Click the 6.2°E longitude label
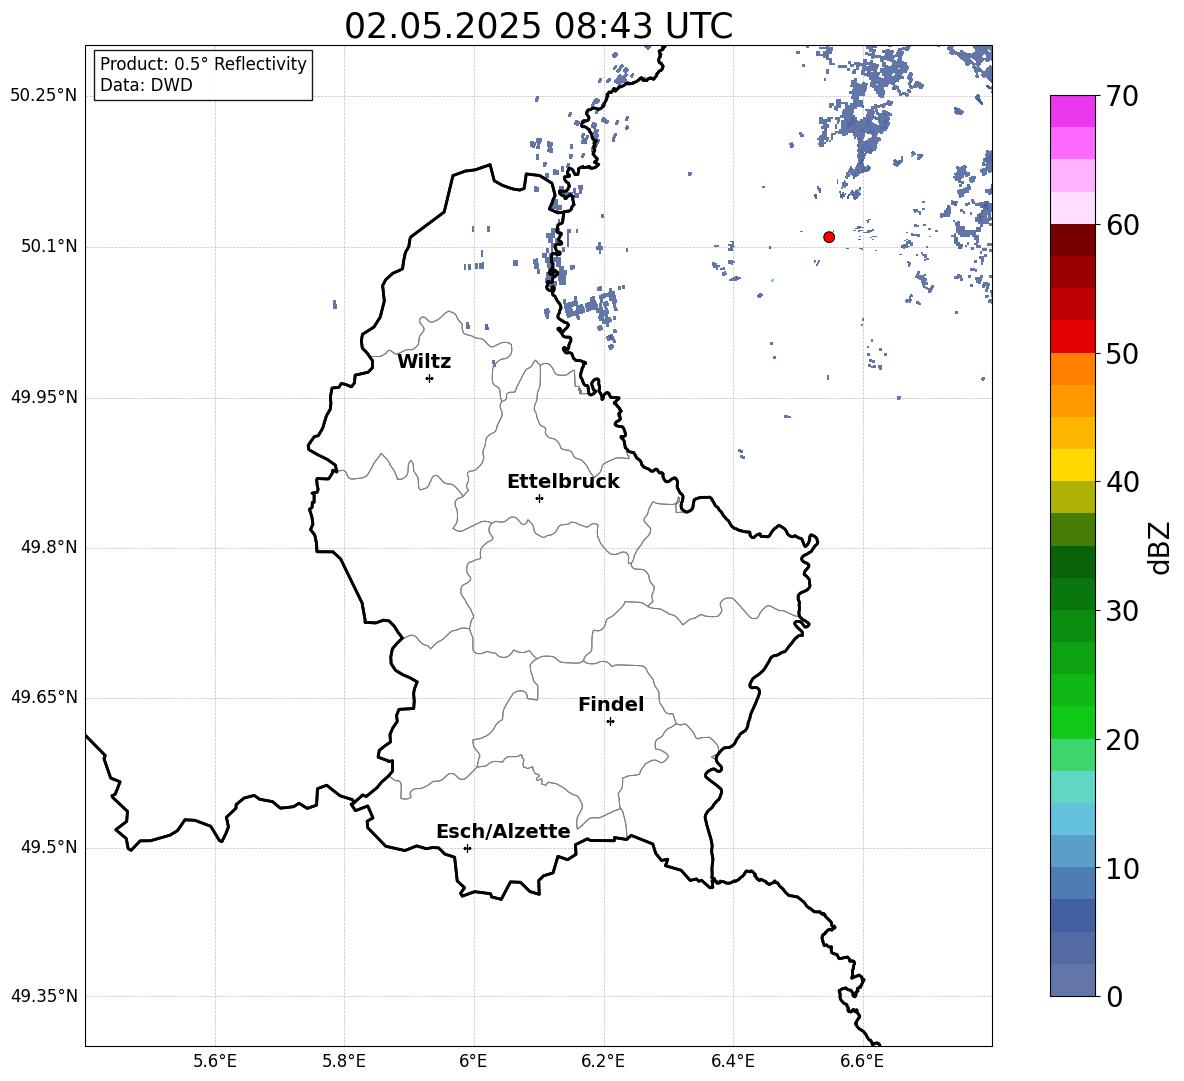This screenshot has height=1081, width=1184. (603, 1061)
